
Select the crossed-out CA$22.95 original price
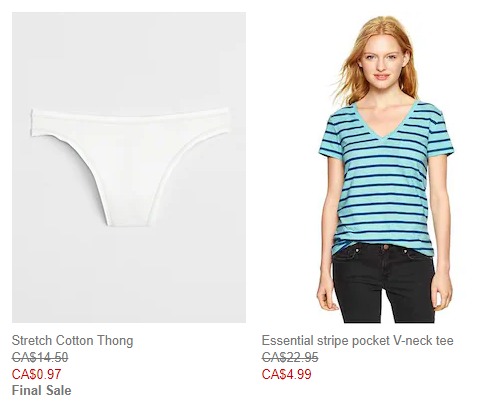290,357
